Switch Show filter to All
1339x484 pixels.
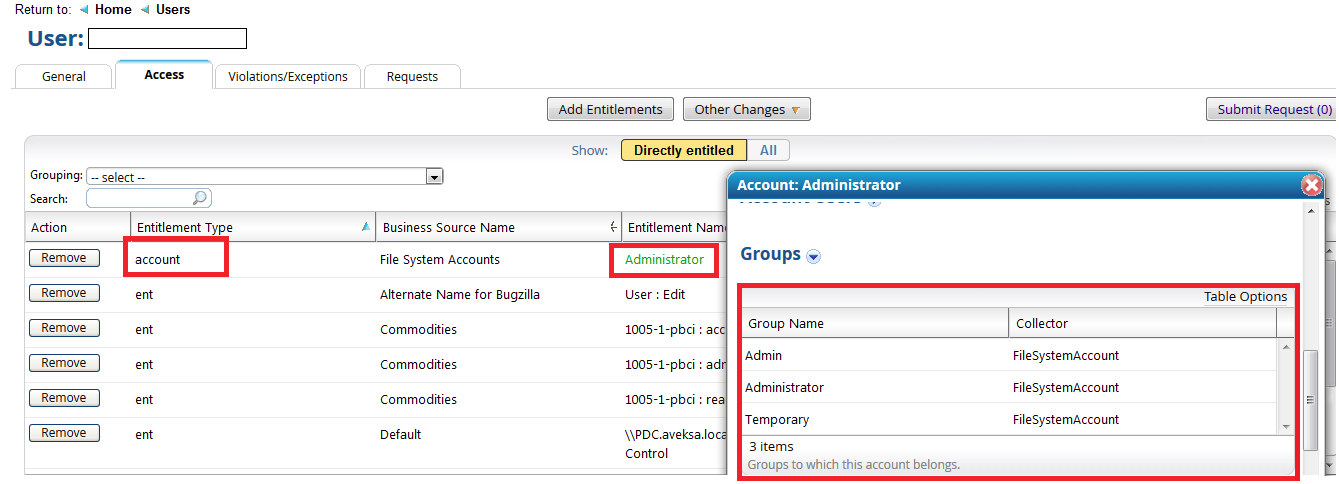click(x=768, y=150)
